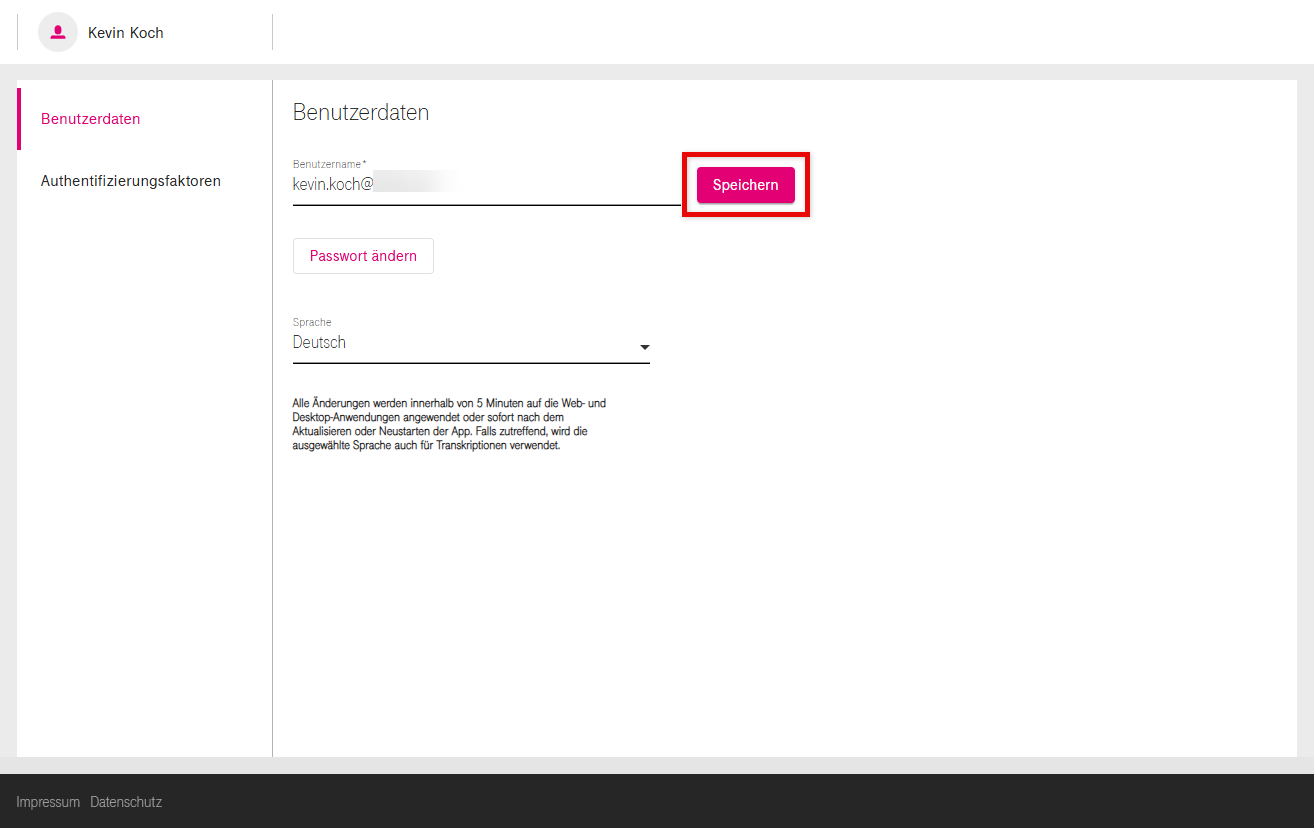Click the Sprache field label
The width and height of the screenshot is (1314, 828).
pos(312,322)
